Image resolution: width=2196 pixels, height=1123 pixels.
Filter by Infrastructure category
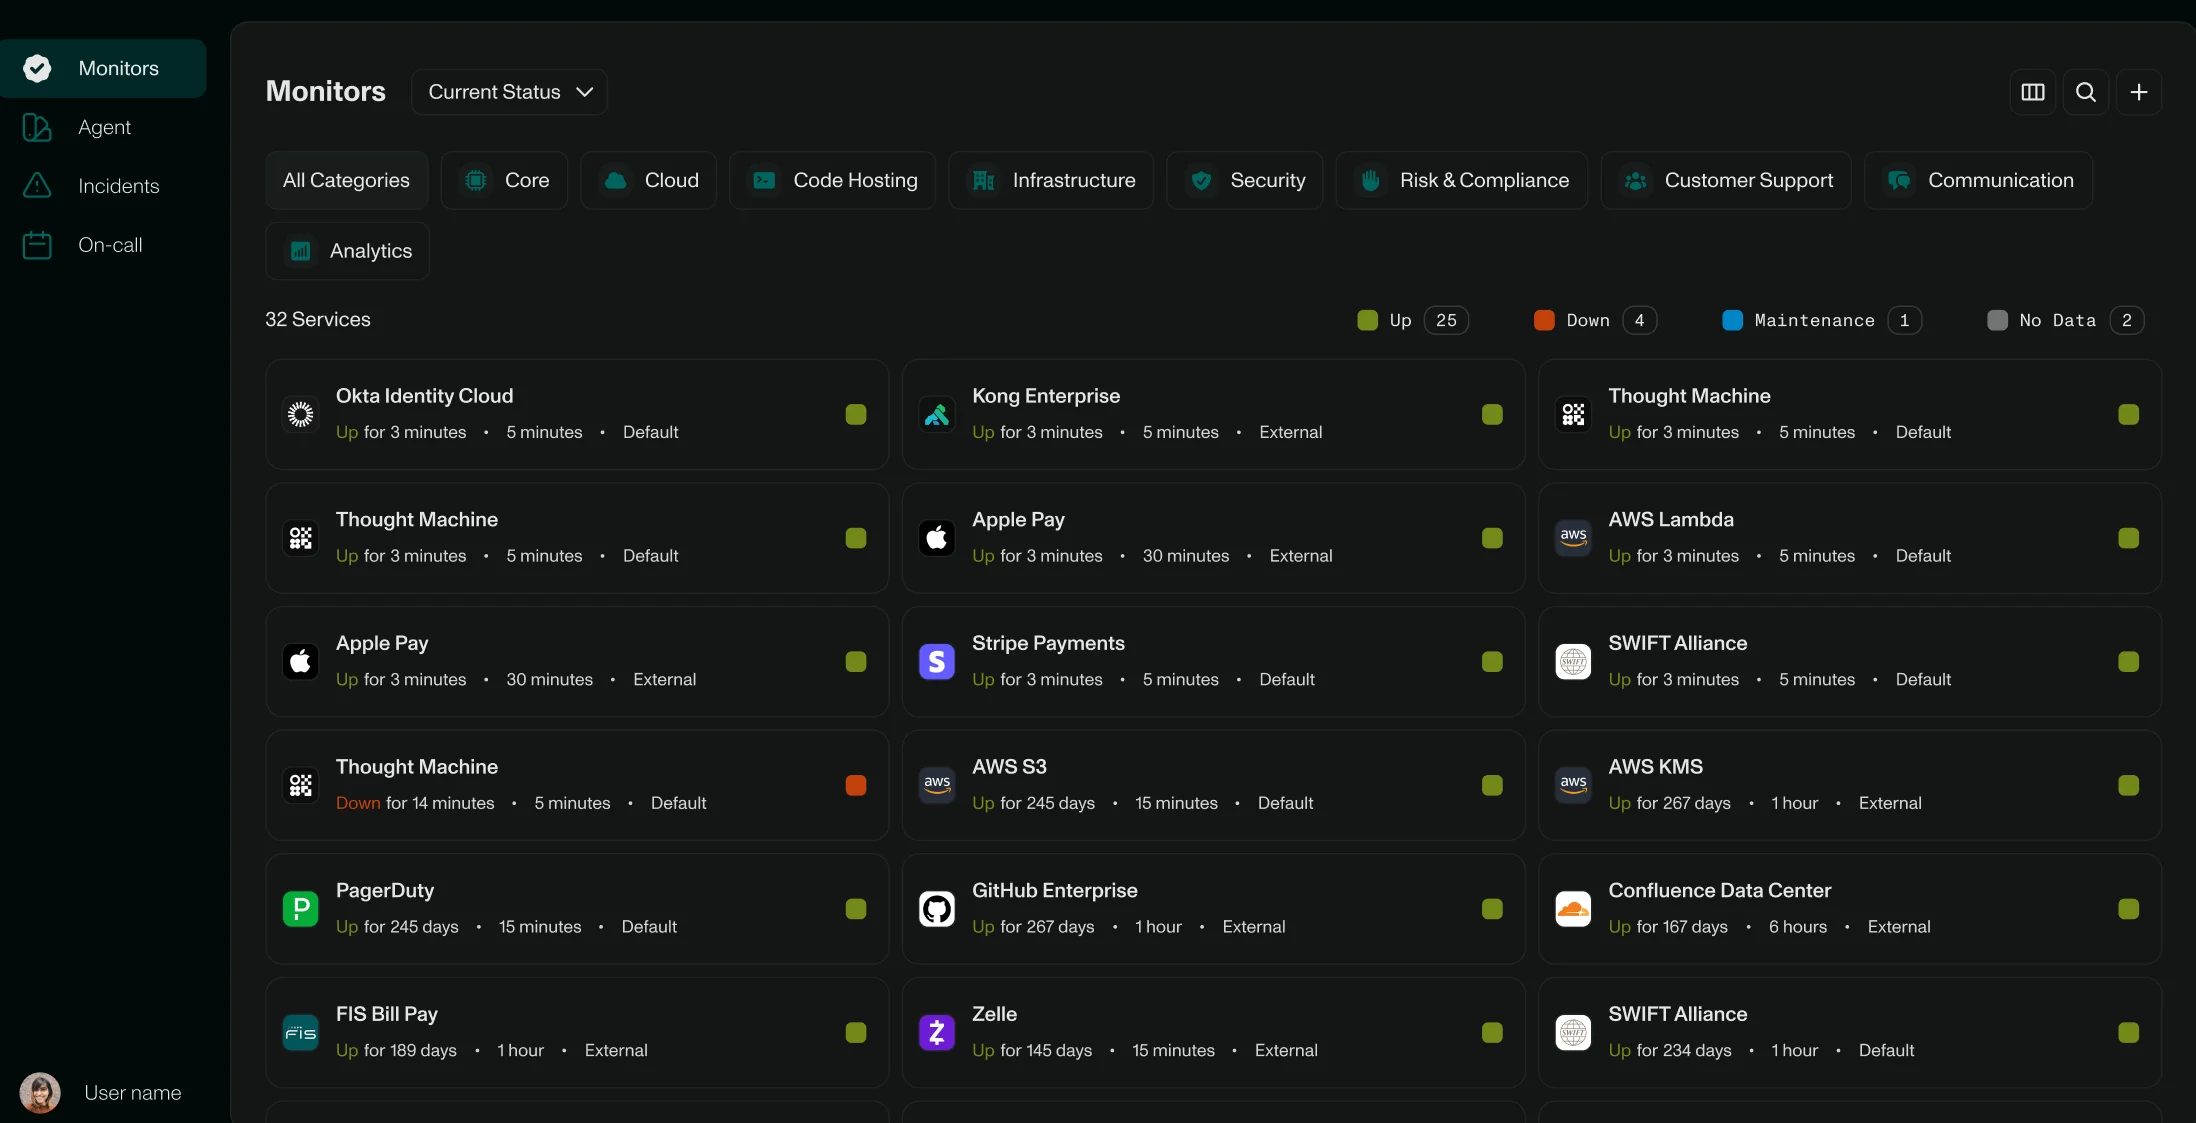(x=1051, y=180)
